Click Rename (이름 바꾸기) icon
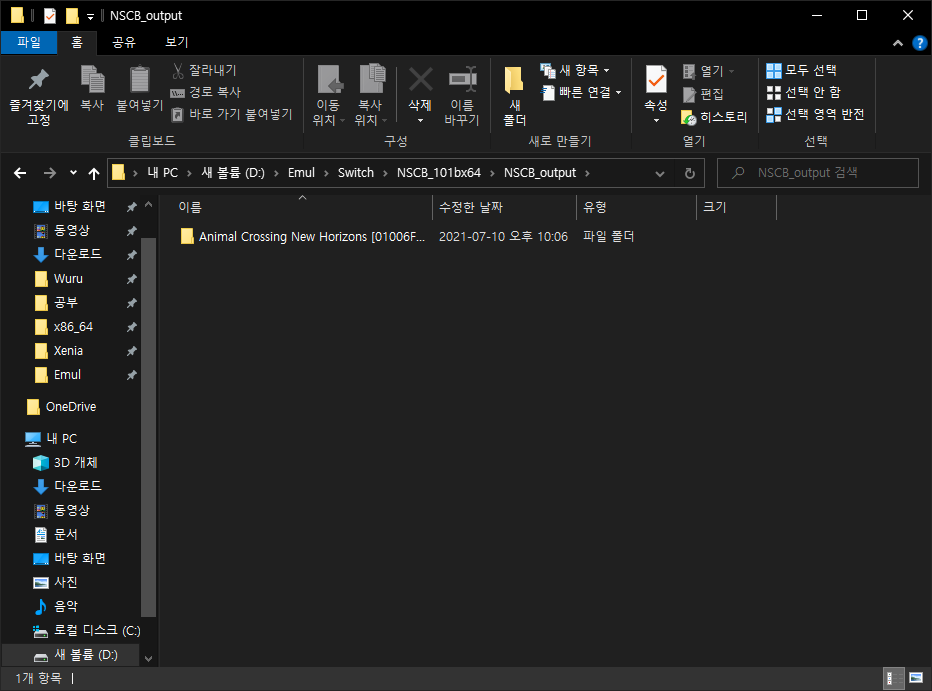This screenshot has width=932, height=691. 462,79
